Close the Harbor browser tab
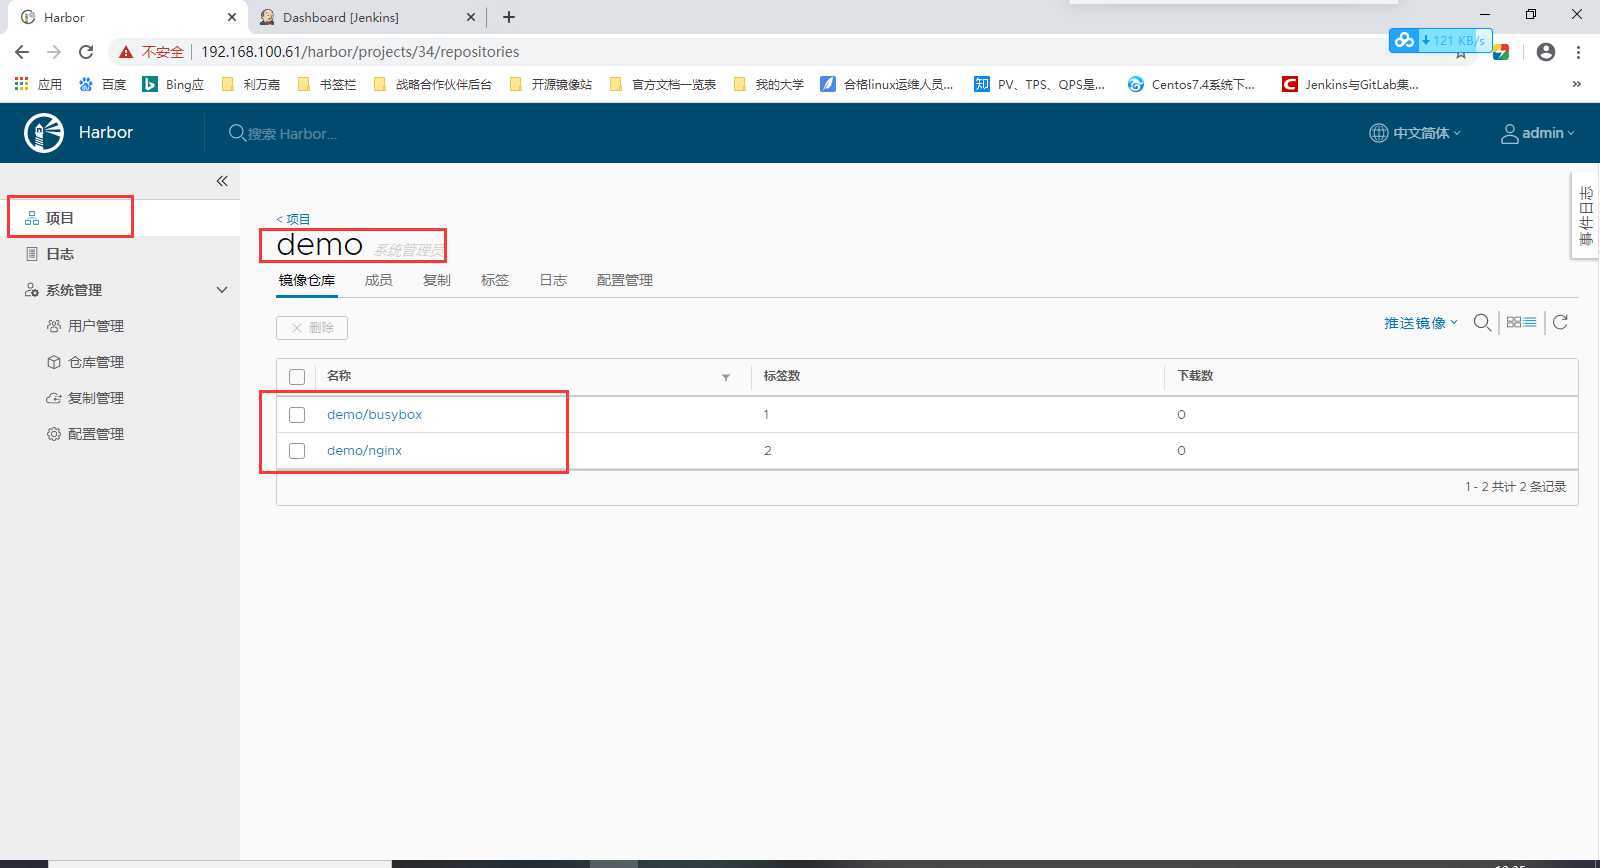 (232, 17)
